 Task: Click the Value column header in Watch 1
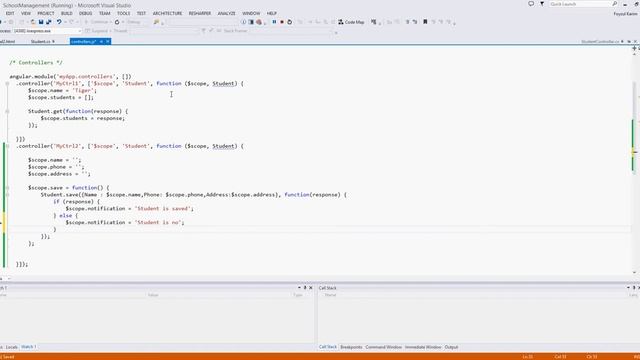[x=153, y=295]
